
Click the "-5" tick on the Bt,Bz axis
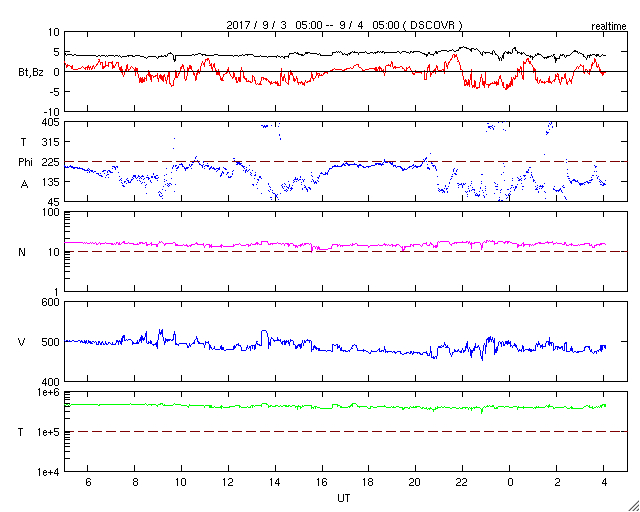pos(53,92)
